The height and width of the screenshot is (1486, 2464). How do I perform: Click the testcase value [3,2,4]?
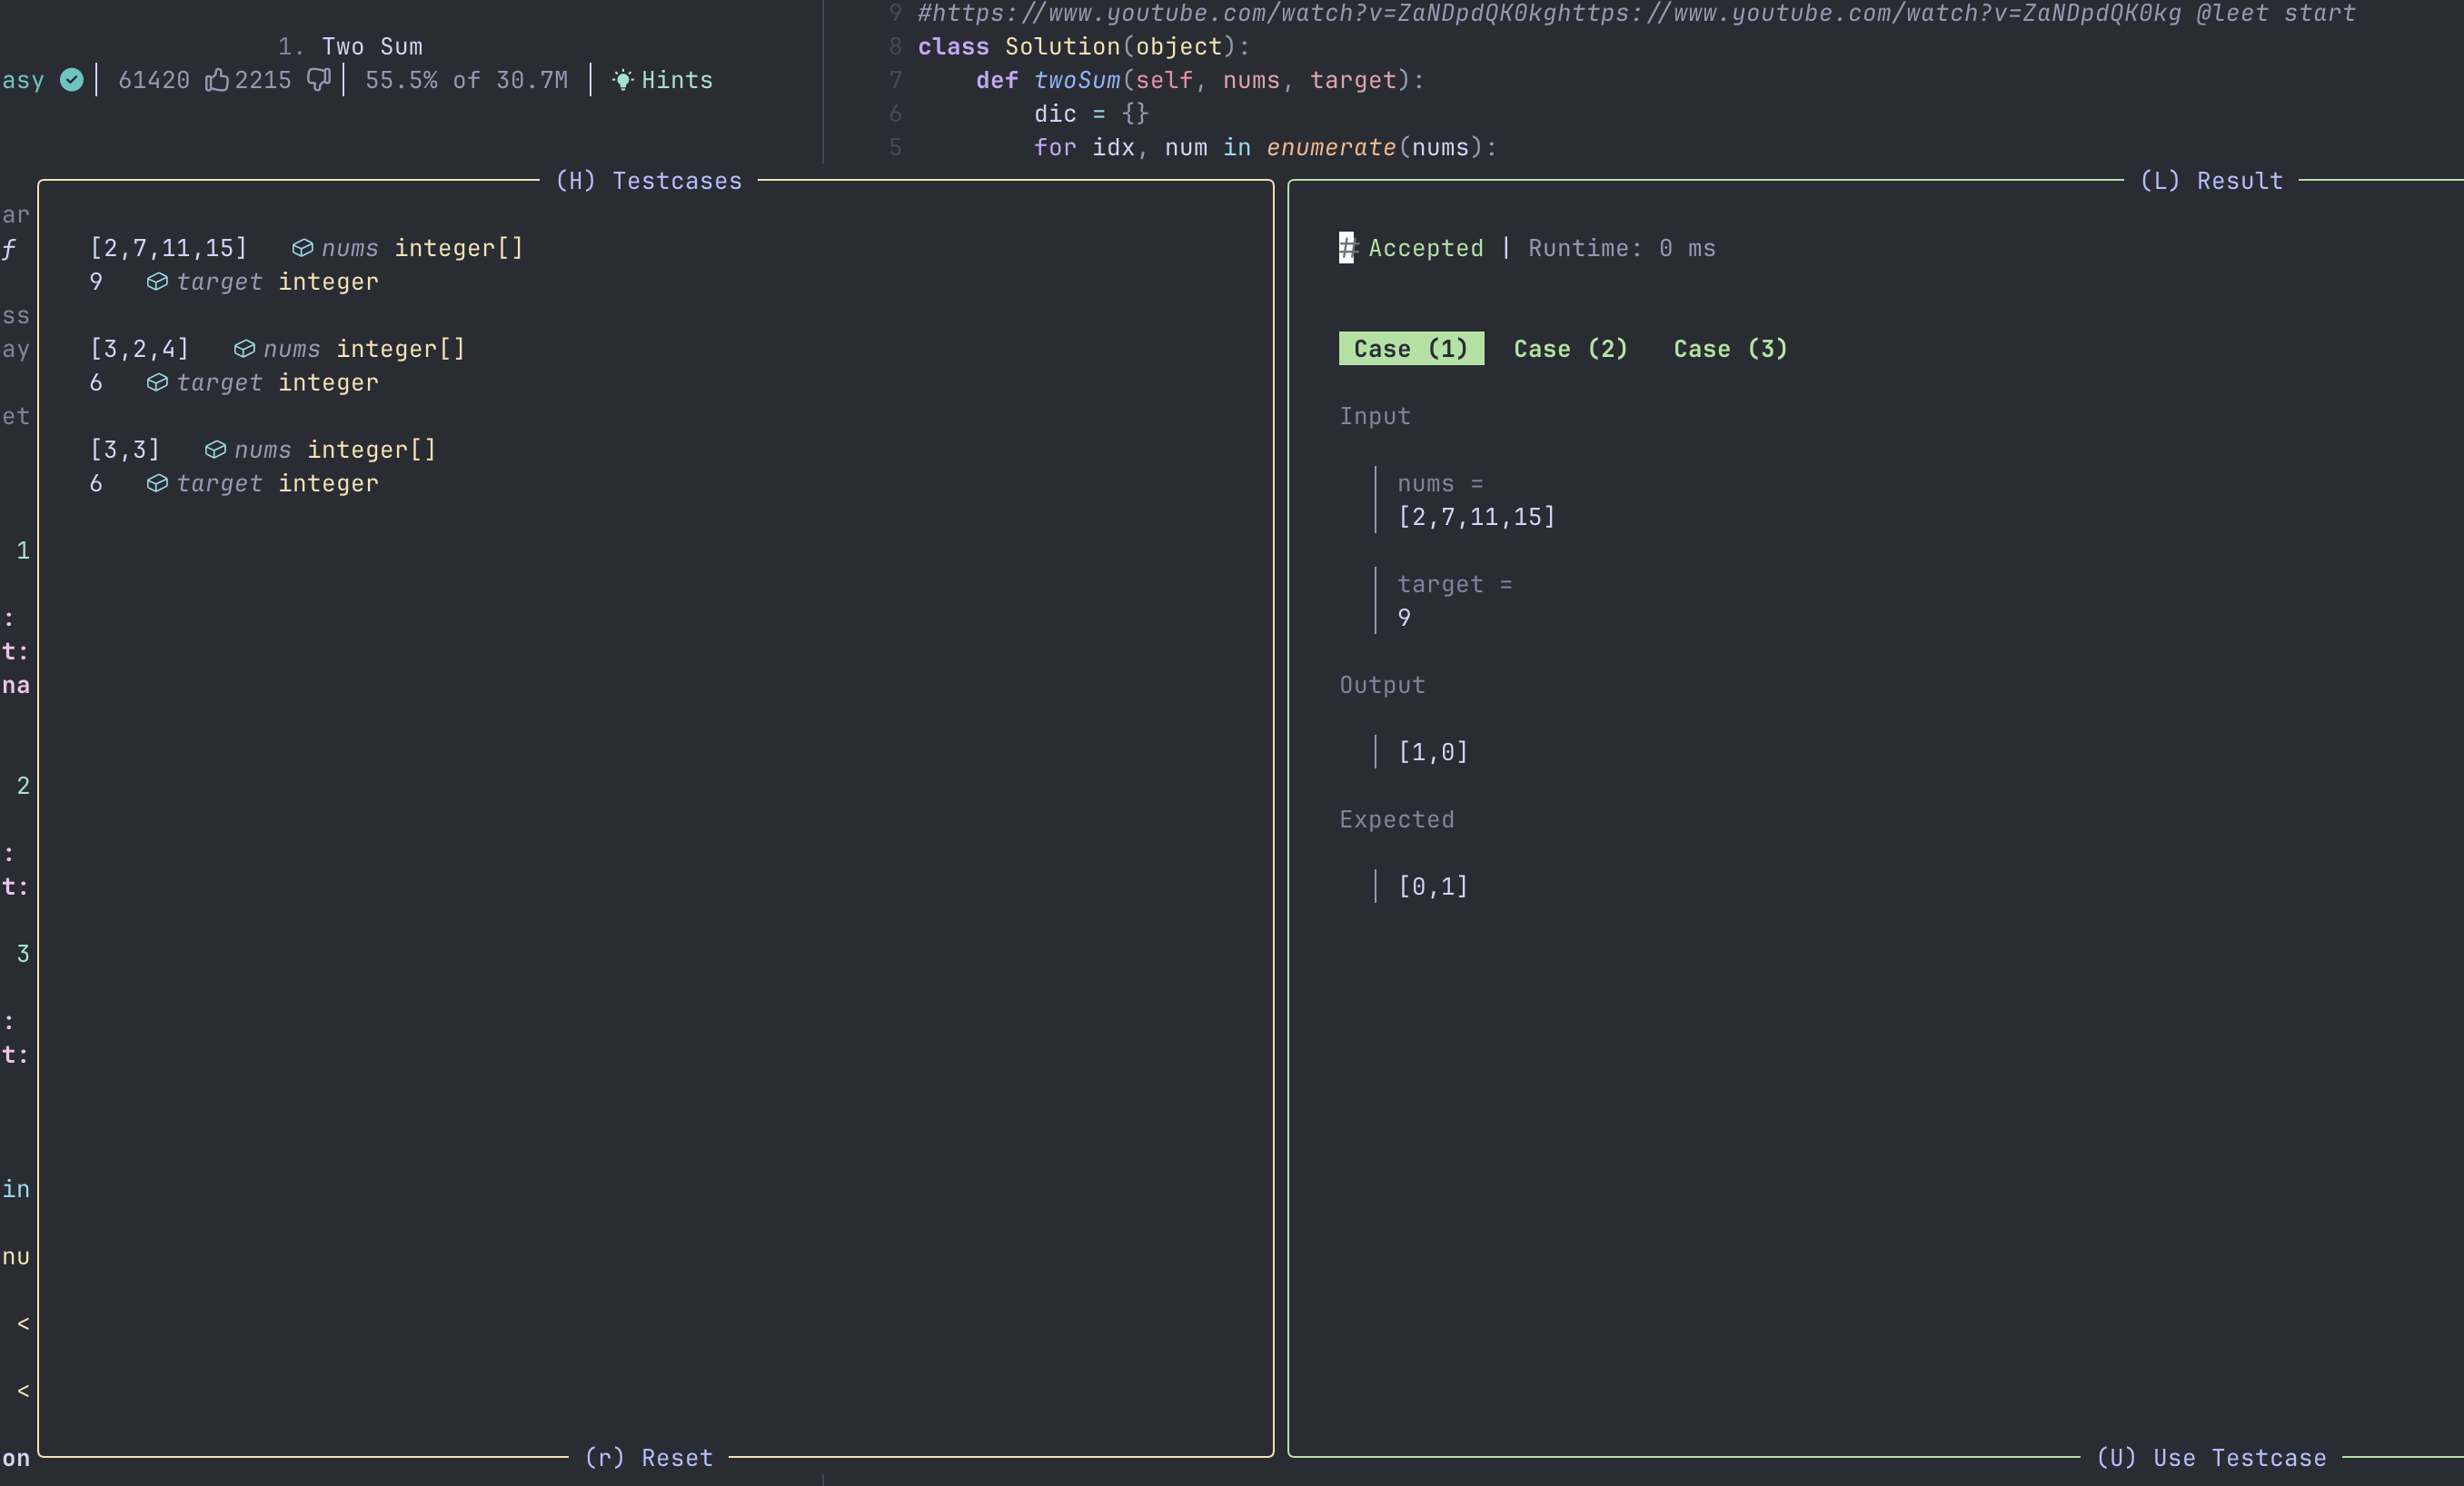(139, 349)
